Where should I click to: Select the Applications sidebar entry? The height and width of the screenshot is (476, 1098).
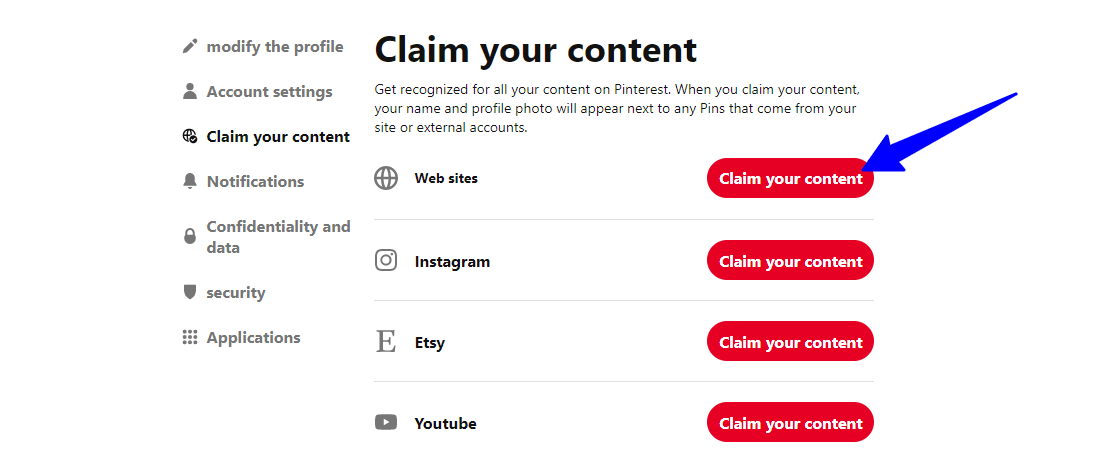253,337
